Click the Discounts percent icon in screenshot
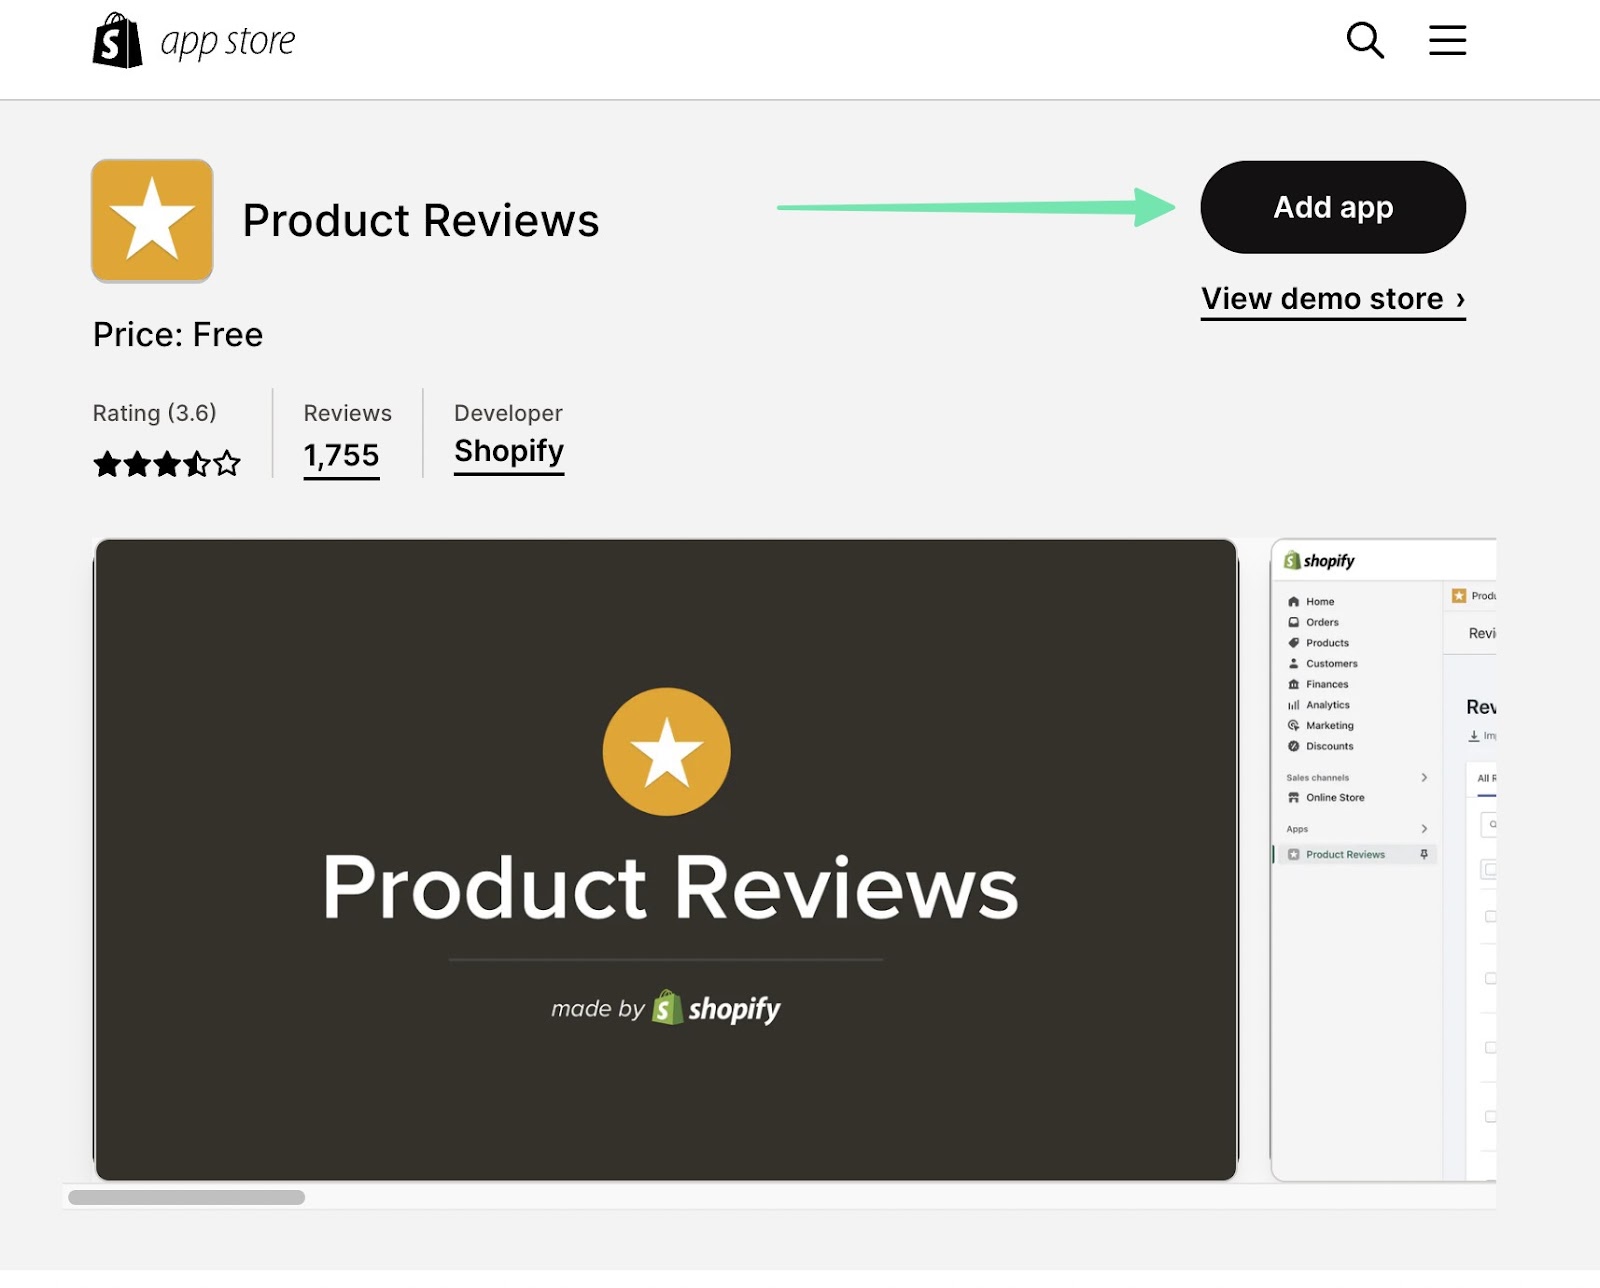 coord(1293,747)
